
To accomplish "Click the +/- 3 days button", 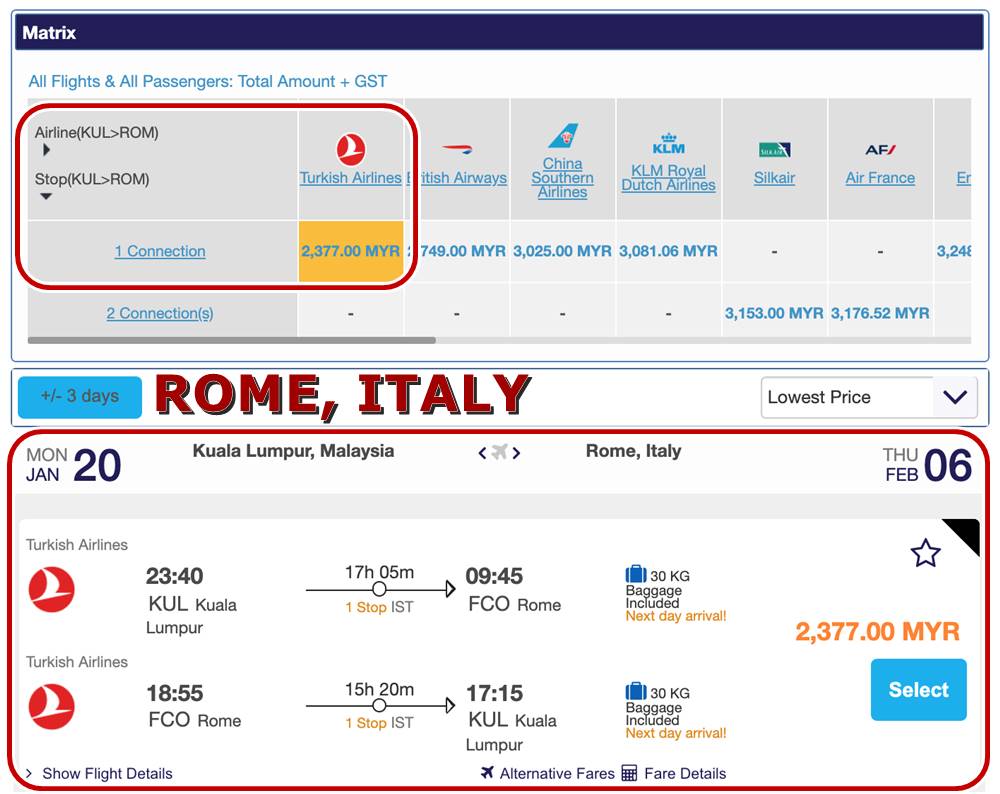I will (80, 397).
